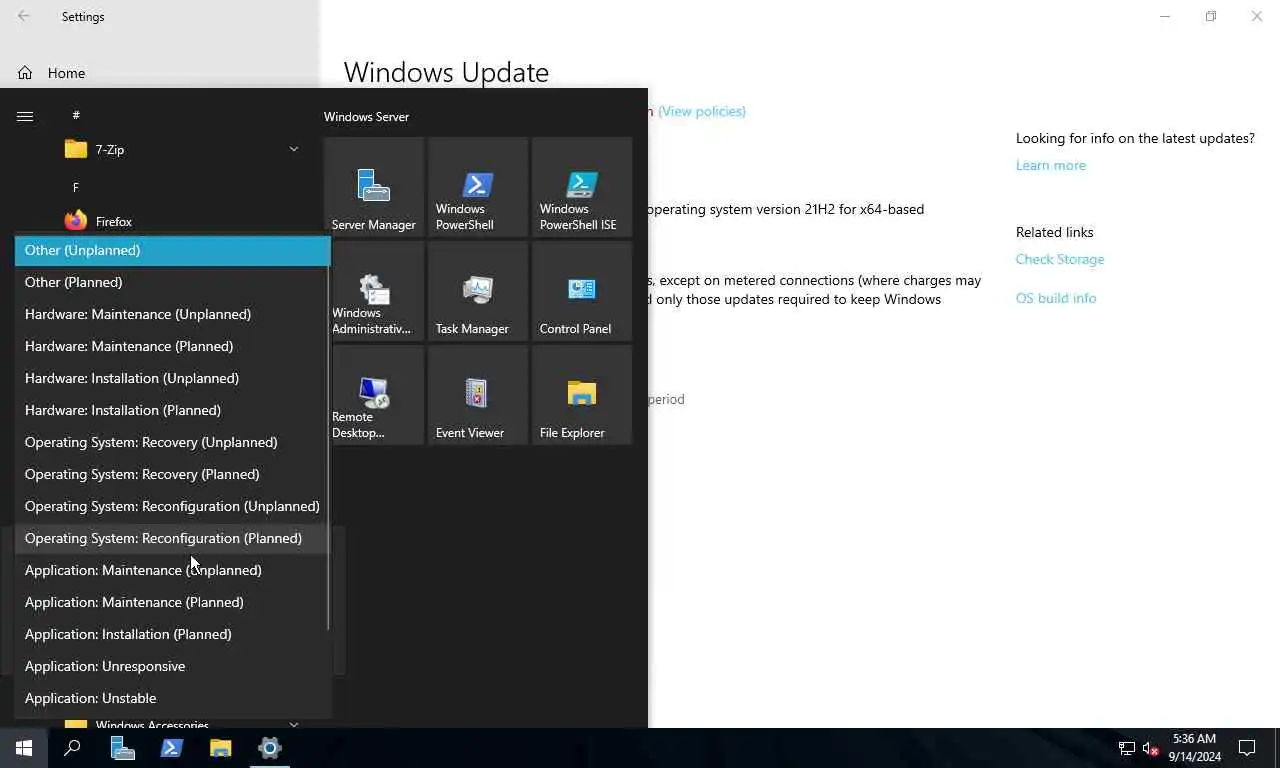The height and width of the screenshot is (768, 1280).
Task: Open the Check Storage link
Action: [1060, 259]
